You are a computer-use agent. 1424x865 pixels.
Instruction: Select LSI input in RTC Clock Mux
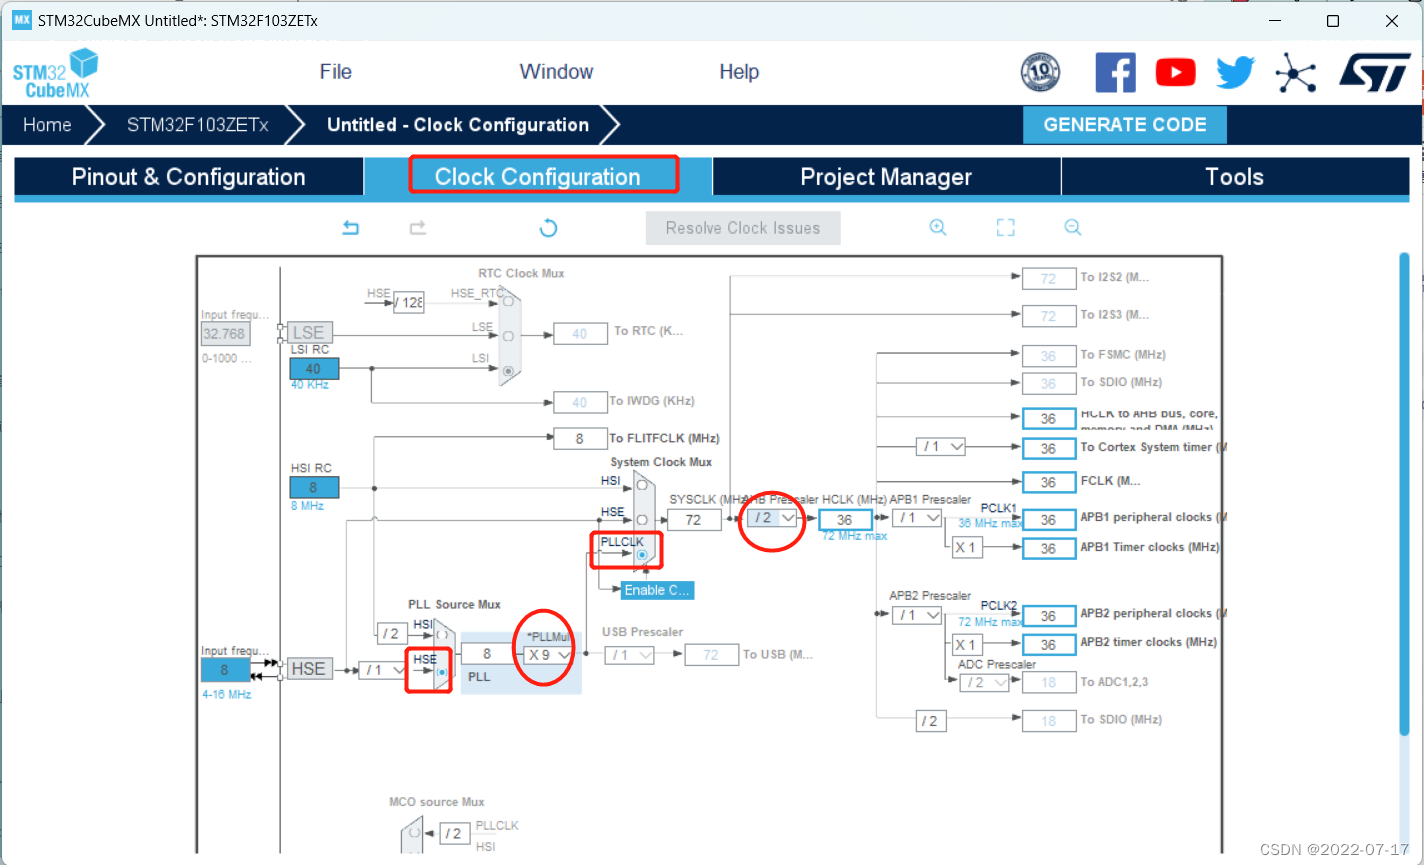(x=509, y=371)
